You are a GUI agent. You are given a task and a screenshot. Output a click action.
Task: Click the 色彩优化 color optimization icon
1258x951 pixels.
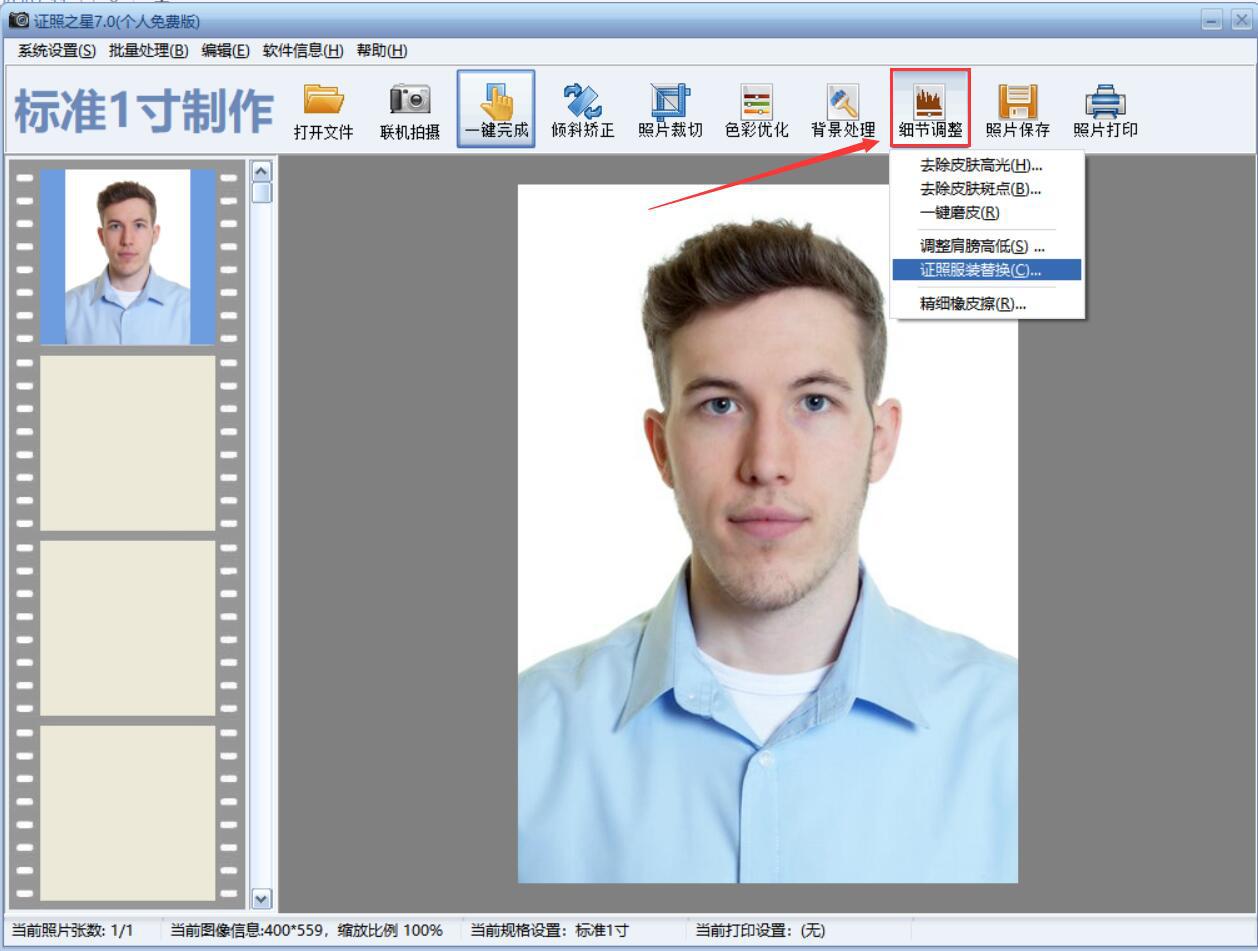coord(756,101)
